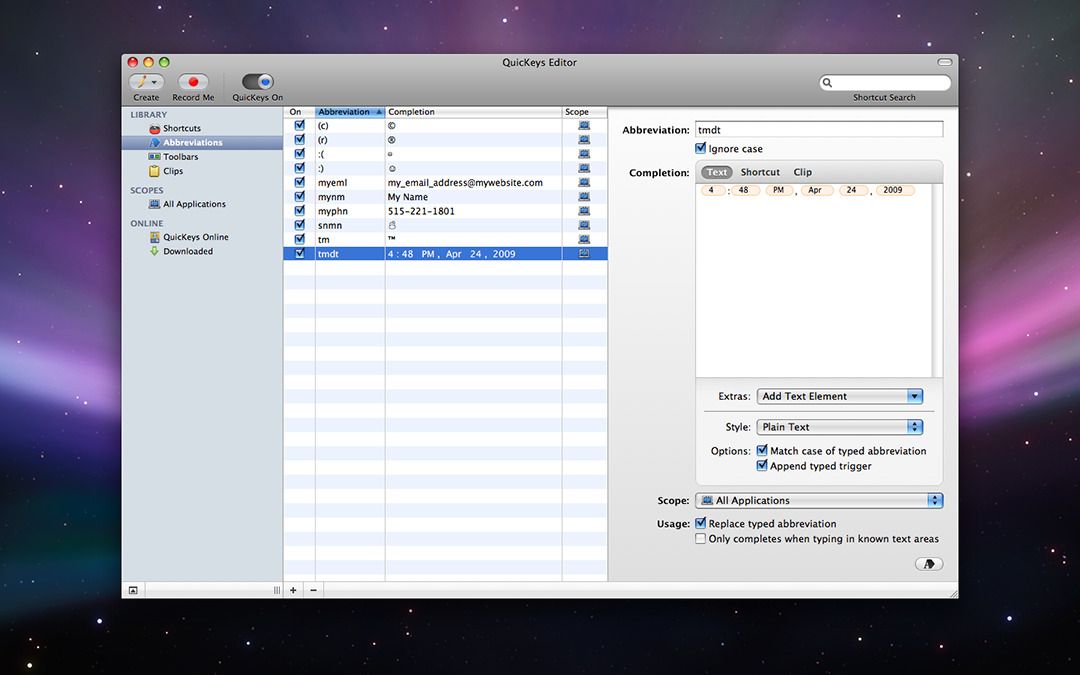This screenshot has width=1080, height=675.
Task: Toggle the QuicKeys On switch
Action: click(258, 82)
